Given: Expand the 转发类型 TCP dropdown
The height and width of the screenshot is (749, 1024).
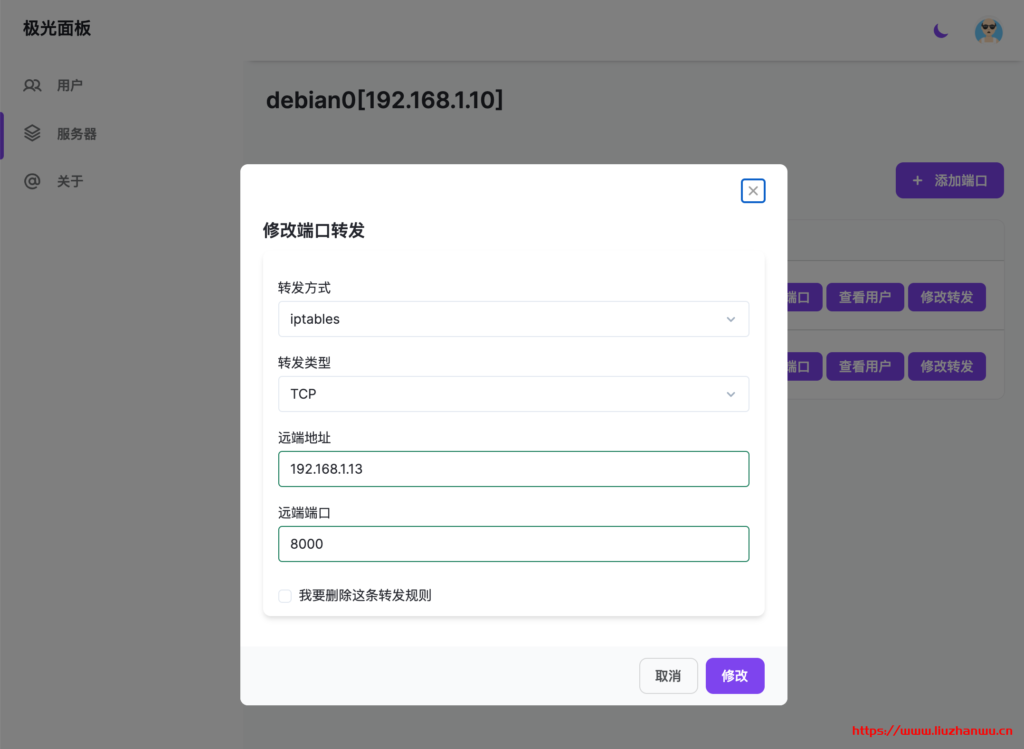Looking at the screenshot, I should tap(513, 394).
